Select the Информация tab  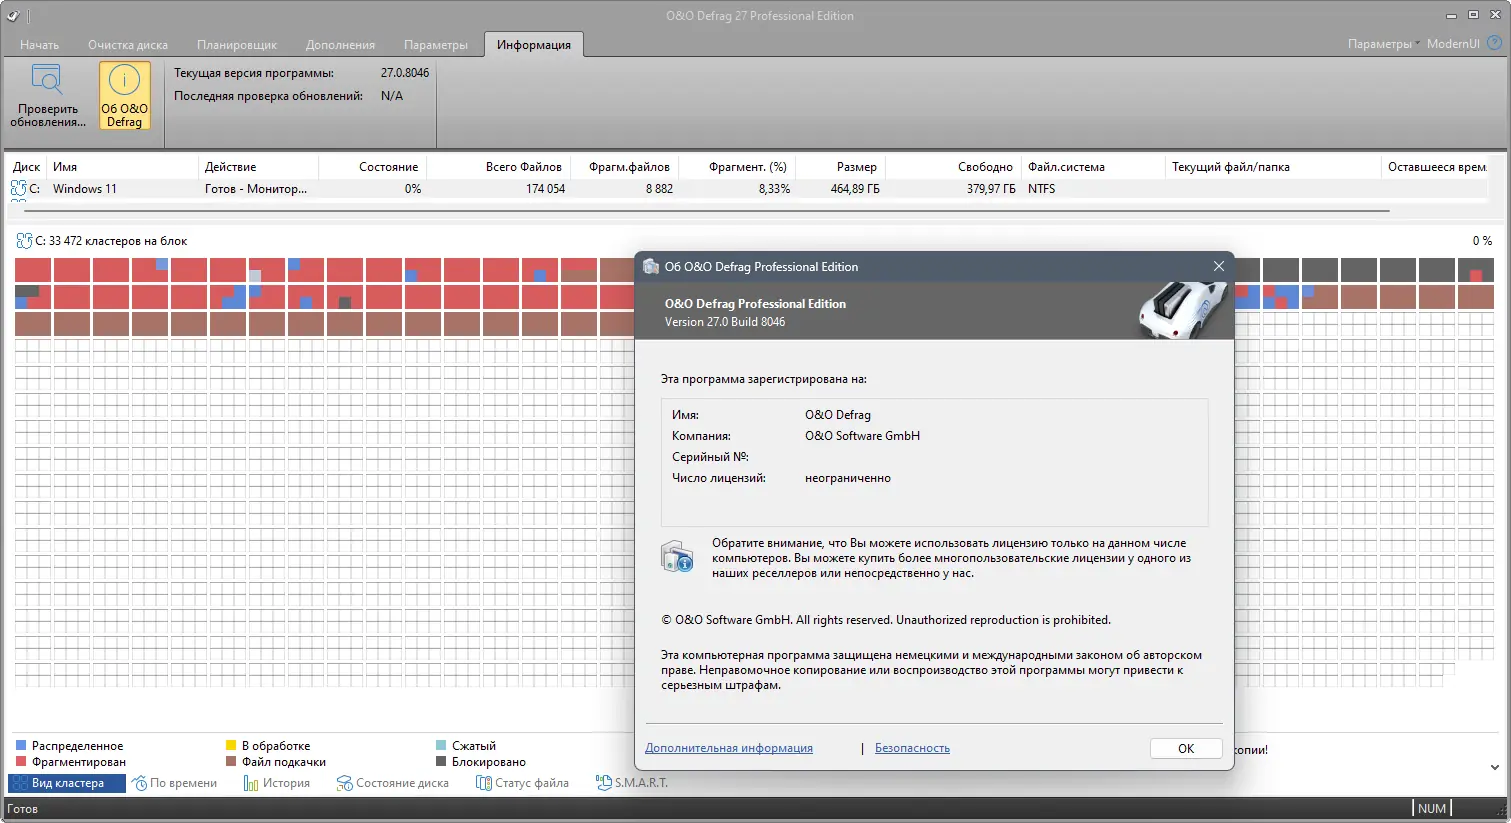[534, 45]
